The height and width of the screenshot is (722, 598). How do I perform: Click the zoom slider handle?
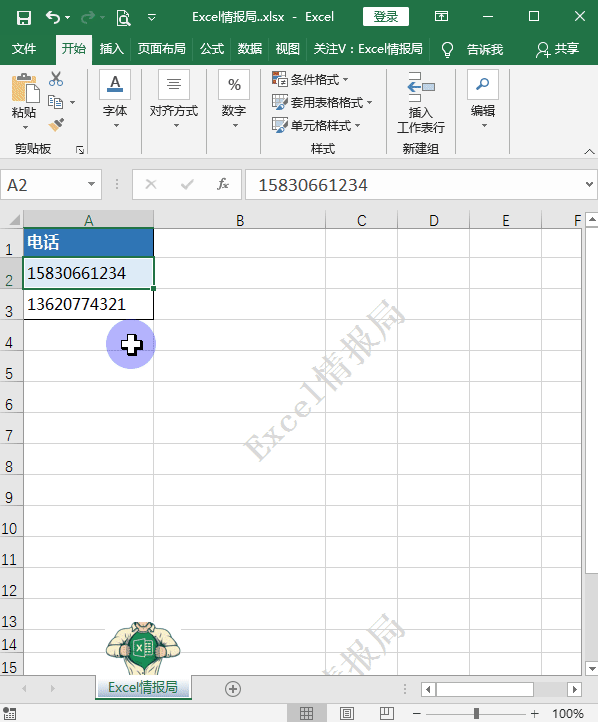point(476,713)
